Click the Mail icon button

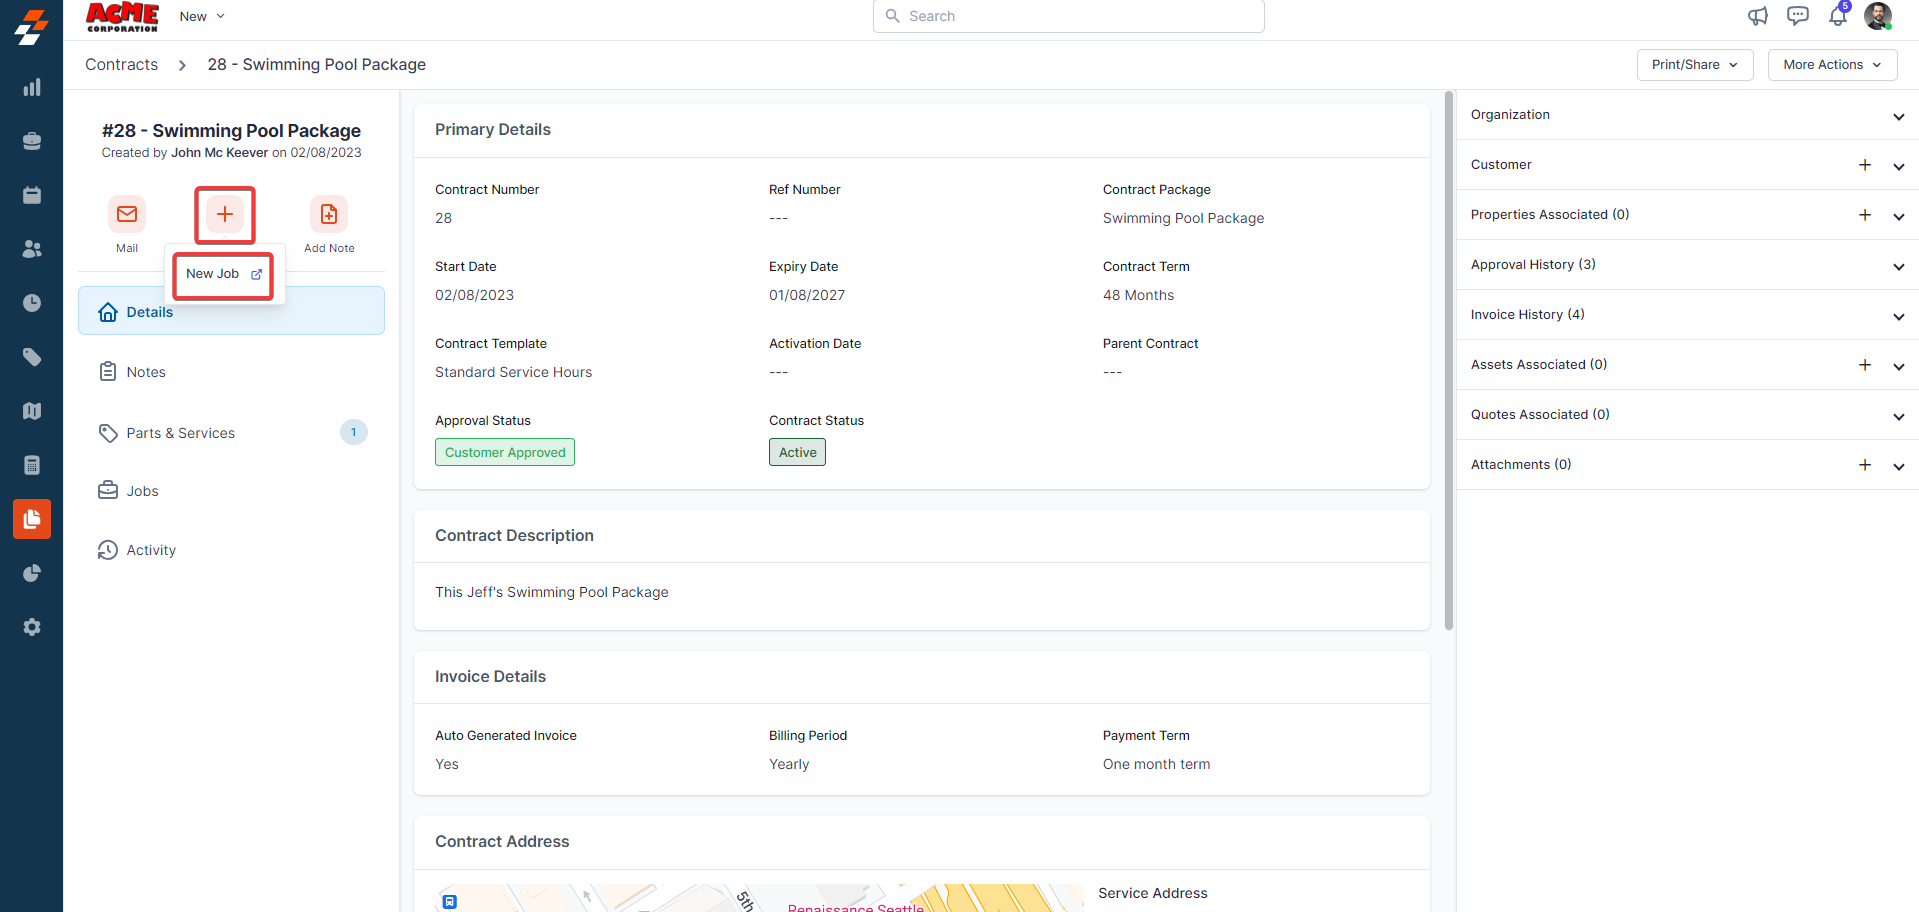tap(127, 214)
